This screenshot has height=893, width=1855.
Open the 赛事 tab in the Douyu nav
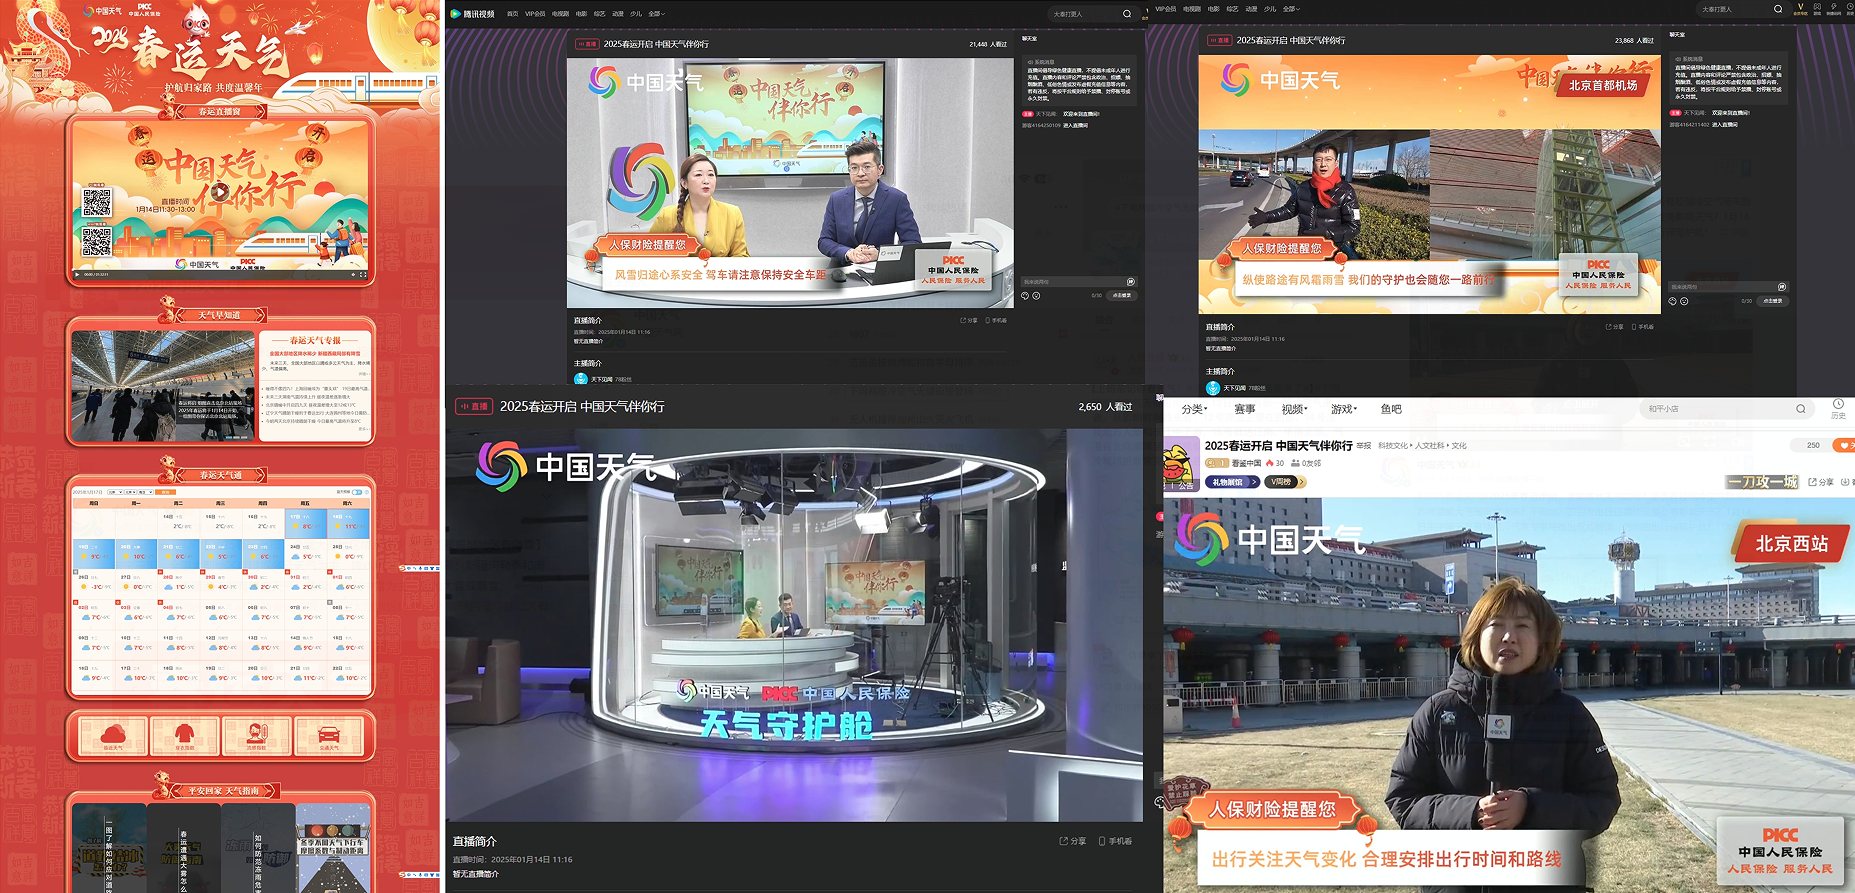(1245, 409)
